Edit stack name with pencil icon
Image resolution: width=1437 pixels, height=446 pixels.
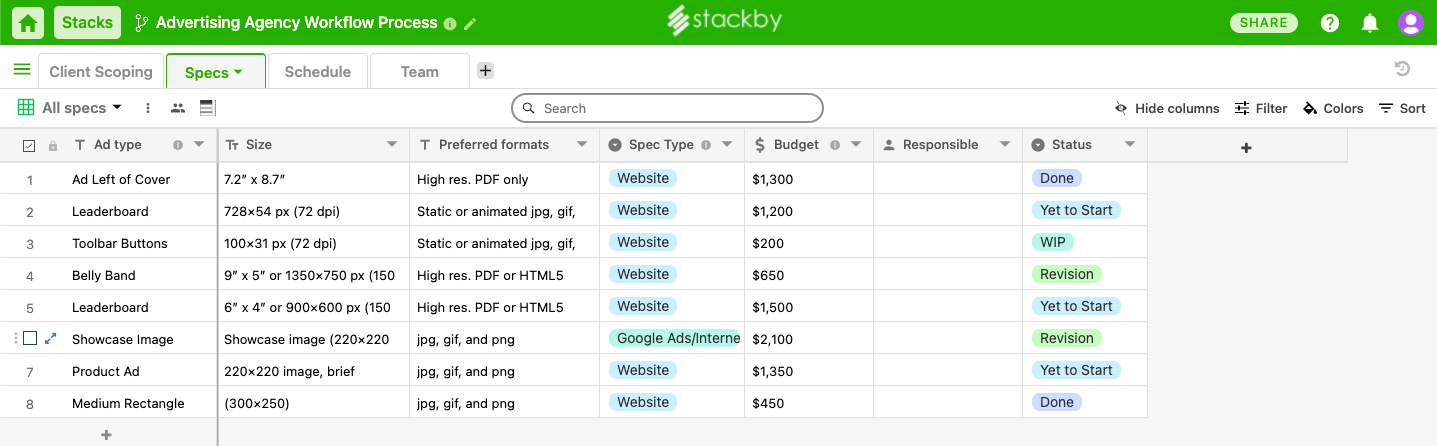tap(470, 23)
